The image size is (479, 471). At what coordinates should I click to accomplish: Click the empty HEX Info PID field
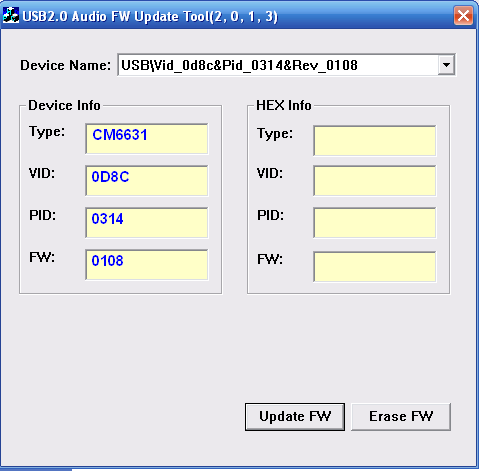tap(375, 223)
